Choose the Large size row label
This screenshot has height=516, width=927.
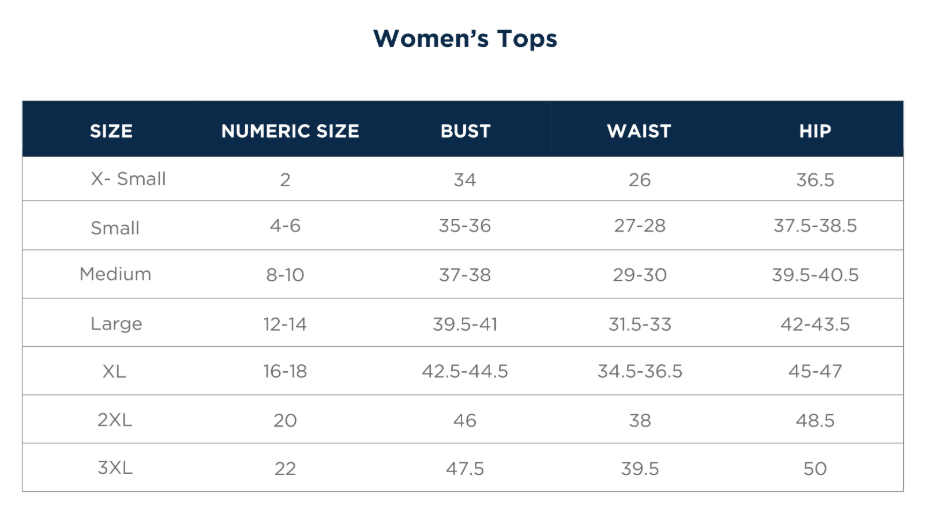click(x=116, y=323)
